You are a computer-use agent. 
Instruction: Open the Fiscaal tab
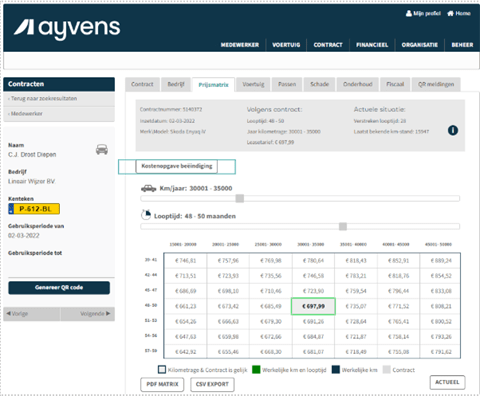[395, 84]
